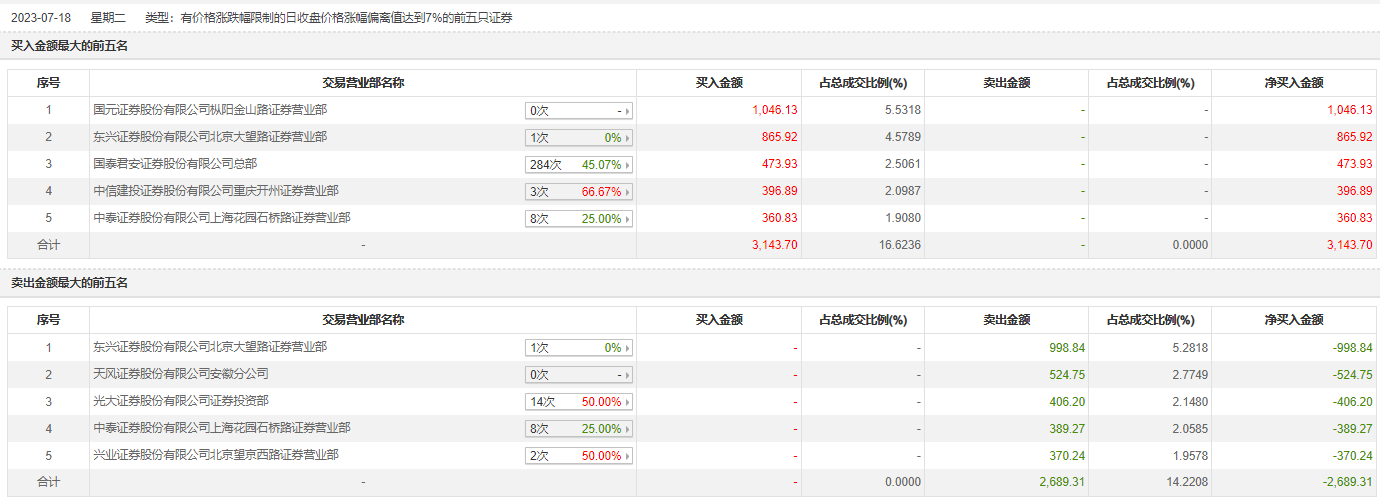Screen dimensions: 1380x500
Task: Expand the 14次 50.00% box
Action: pos(579,402)
